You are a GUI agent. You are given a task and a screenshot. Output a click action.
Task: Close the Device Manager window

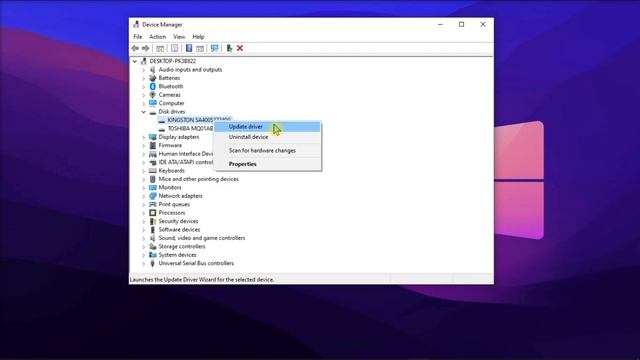(x=483, y=24)
